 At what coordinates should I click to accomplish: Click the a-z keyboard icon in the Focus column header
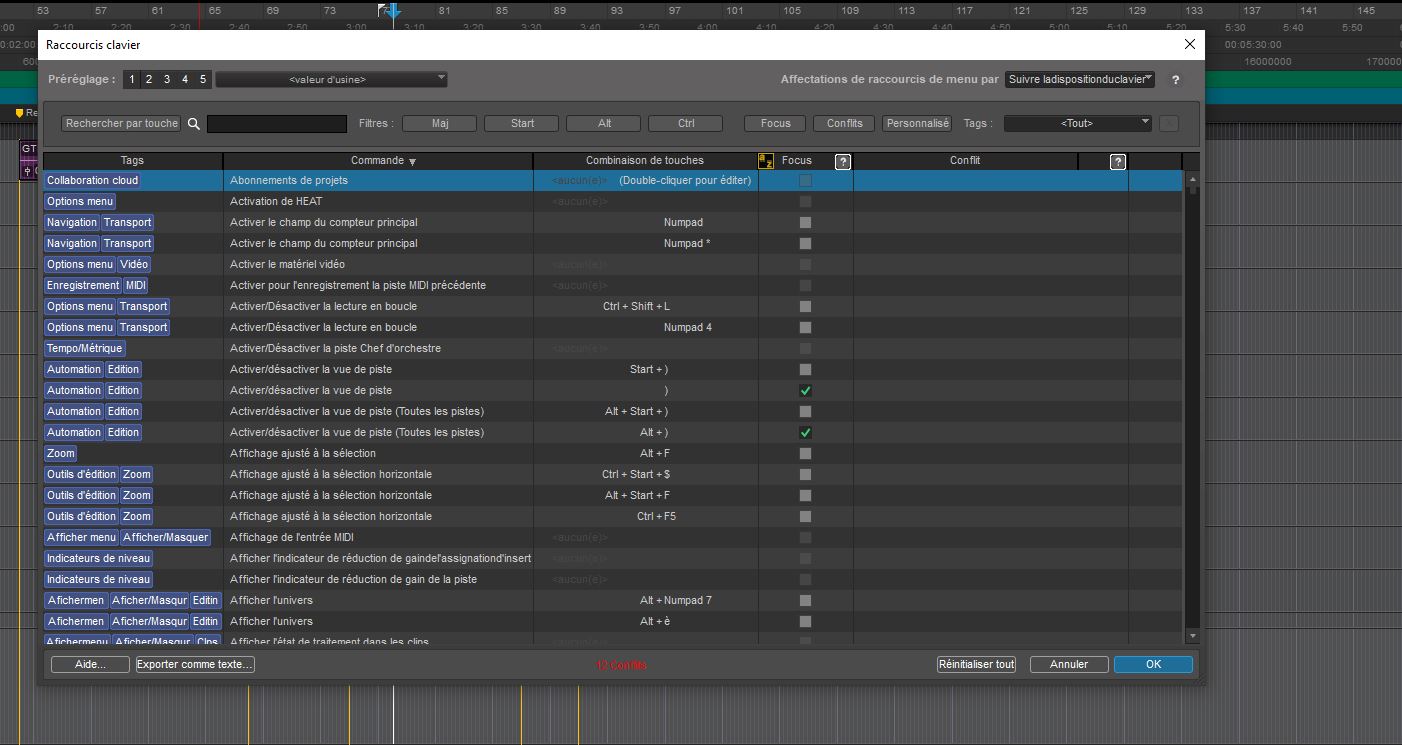point(765,160)
